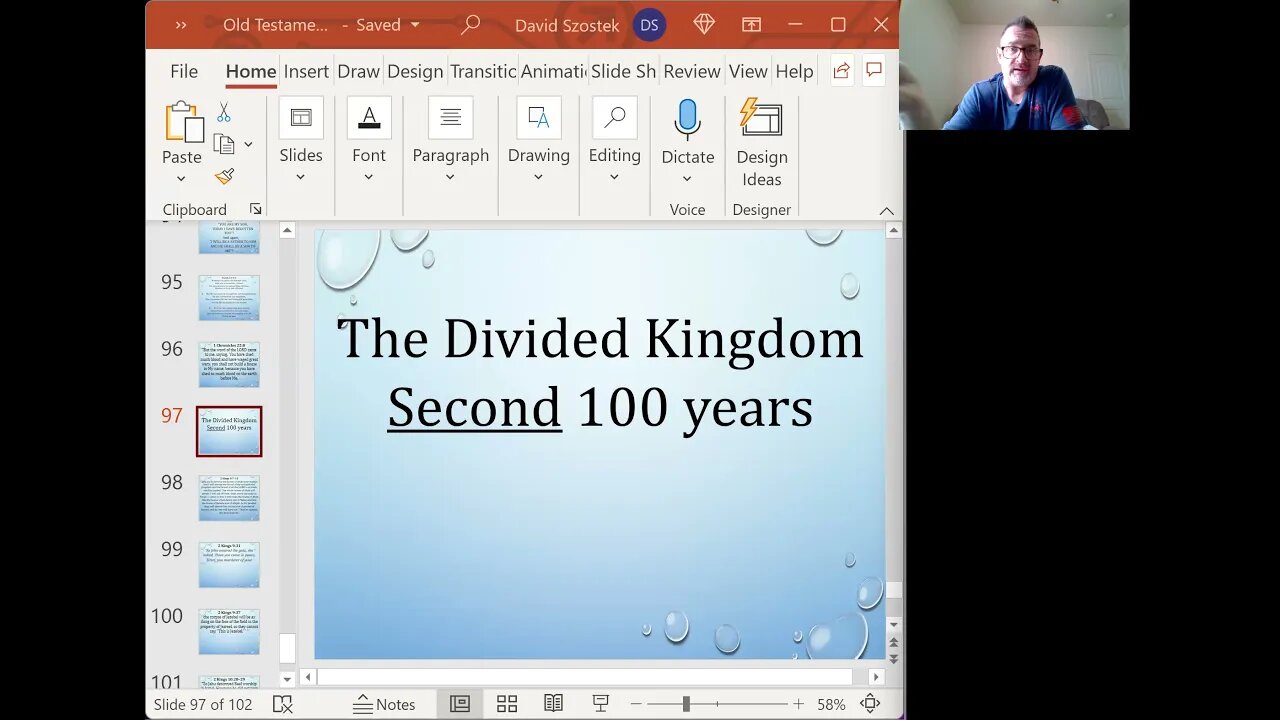Open the Font group icon
1280x720 pixels.
pos(369,118)
